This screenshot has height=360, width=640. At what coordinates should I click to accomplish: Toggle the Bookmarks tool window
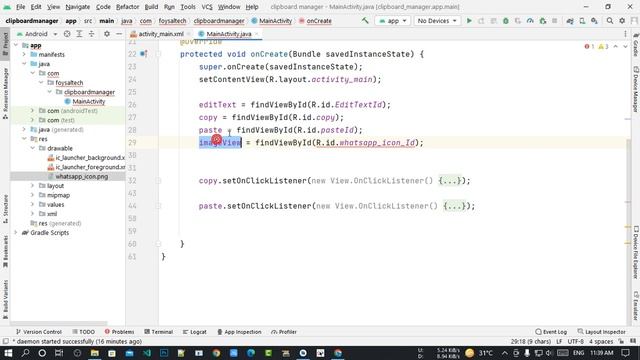5,251
